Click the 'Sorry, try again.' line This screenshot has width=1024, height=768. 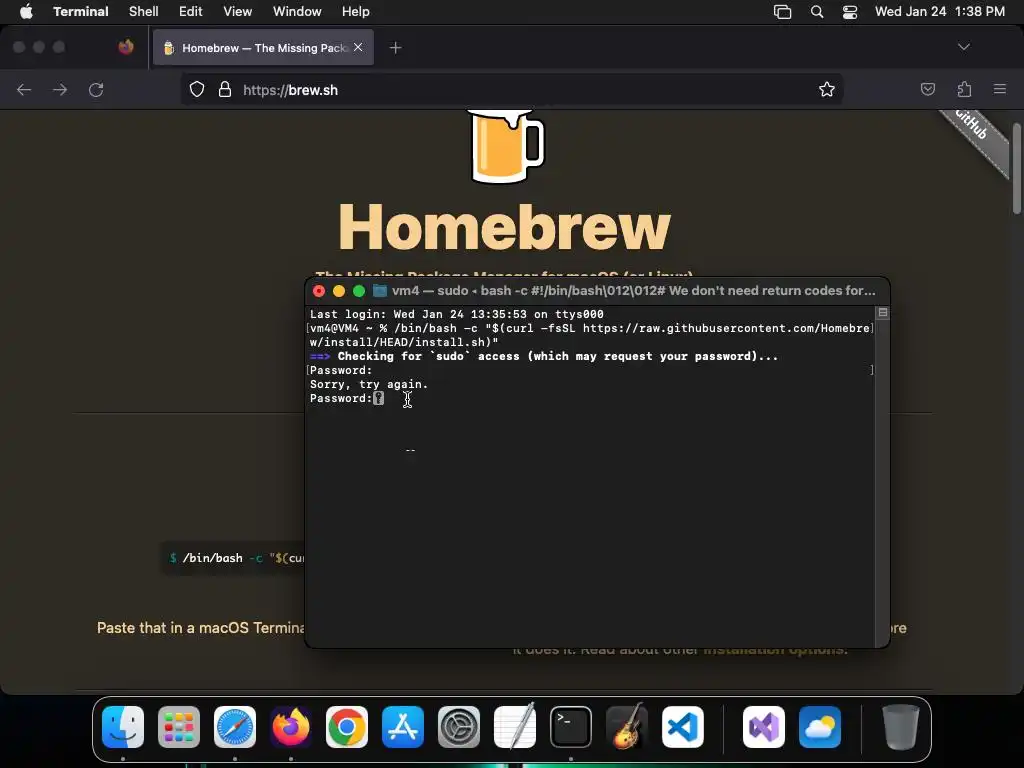pyautogui.click(x=369, y=384)
